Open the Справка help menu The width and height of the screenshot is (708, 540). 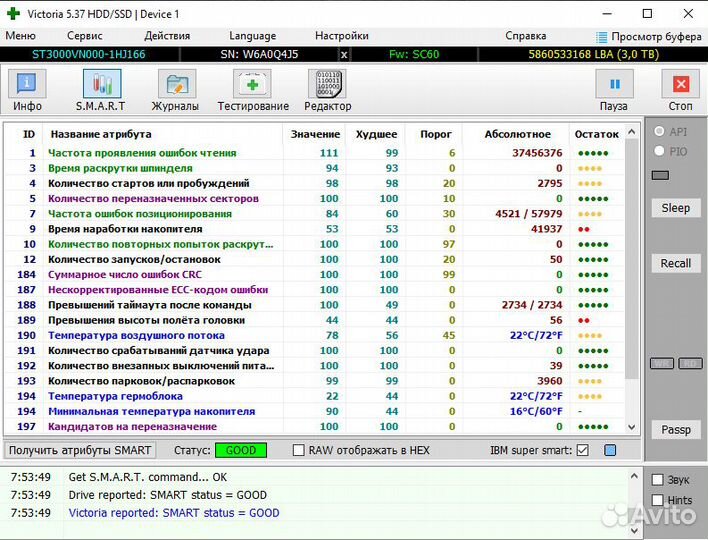pyautogui.click(x=526, y=36)
